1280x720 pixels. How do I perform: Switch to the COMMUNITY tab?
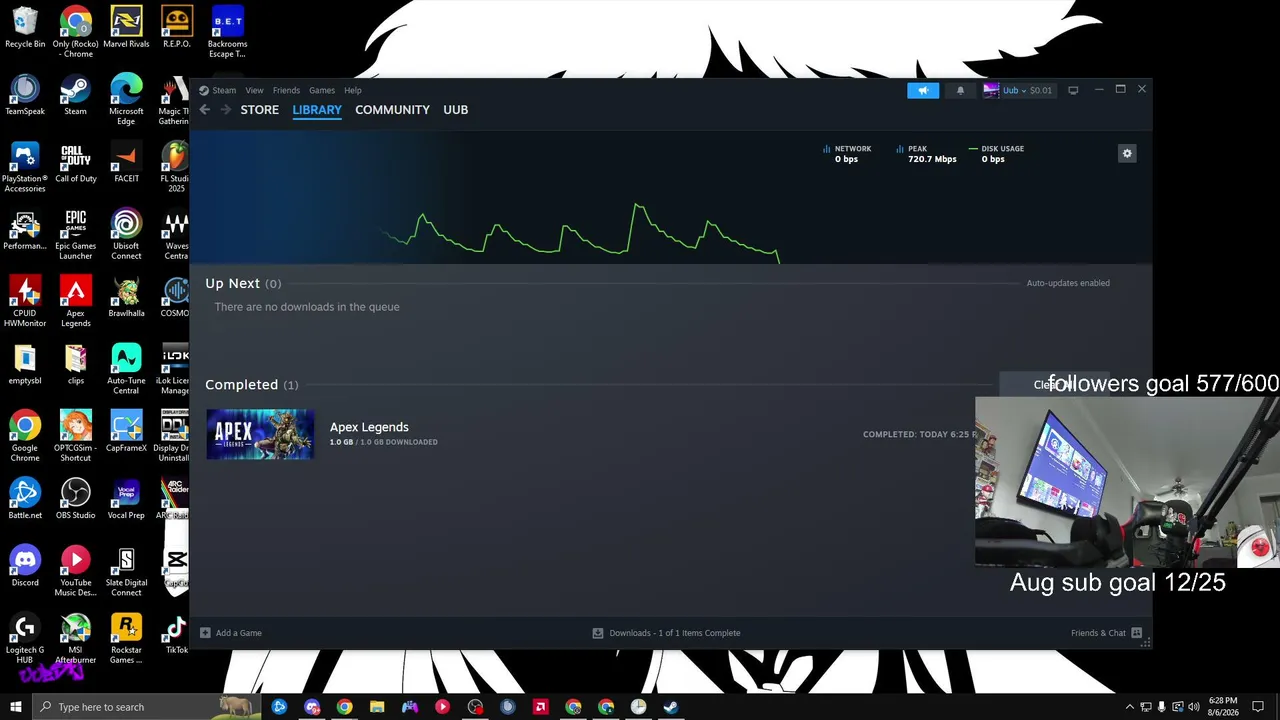tap(392, 110)
